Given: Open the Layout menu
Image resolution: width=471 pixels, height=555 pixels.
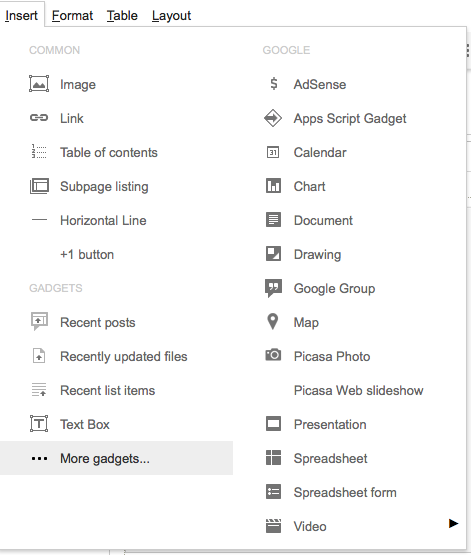Looking at the screenshot, I should (x=171, y=16).
